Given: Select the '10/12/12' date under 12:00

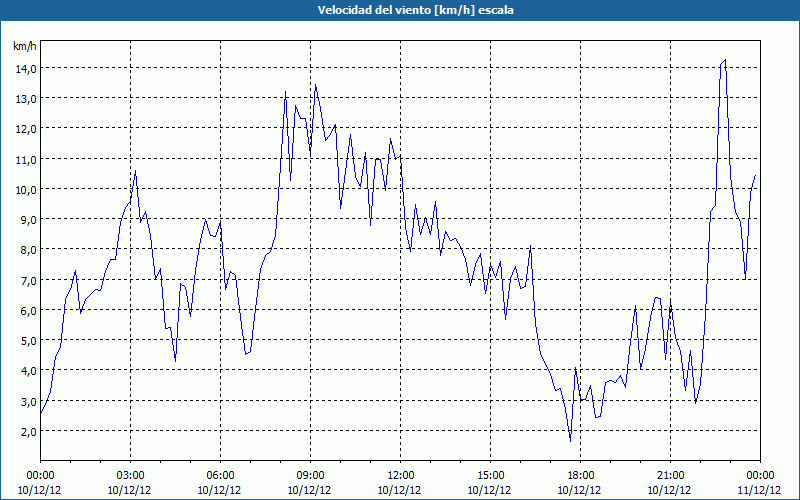Looking at the screenshot, I should pos(400,490).
